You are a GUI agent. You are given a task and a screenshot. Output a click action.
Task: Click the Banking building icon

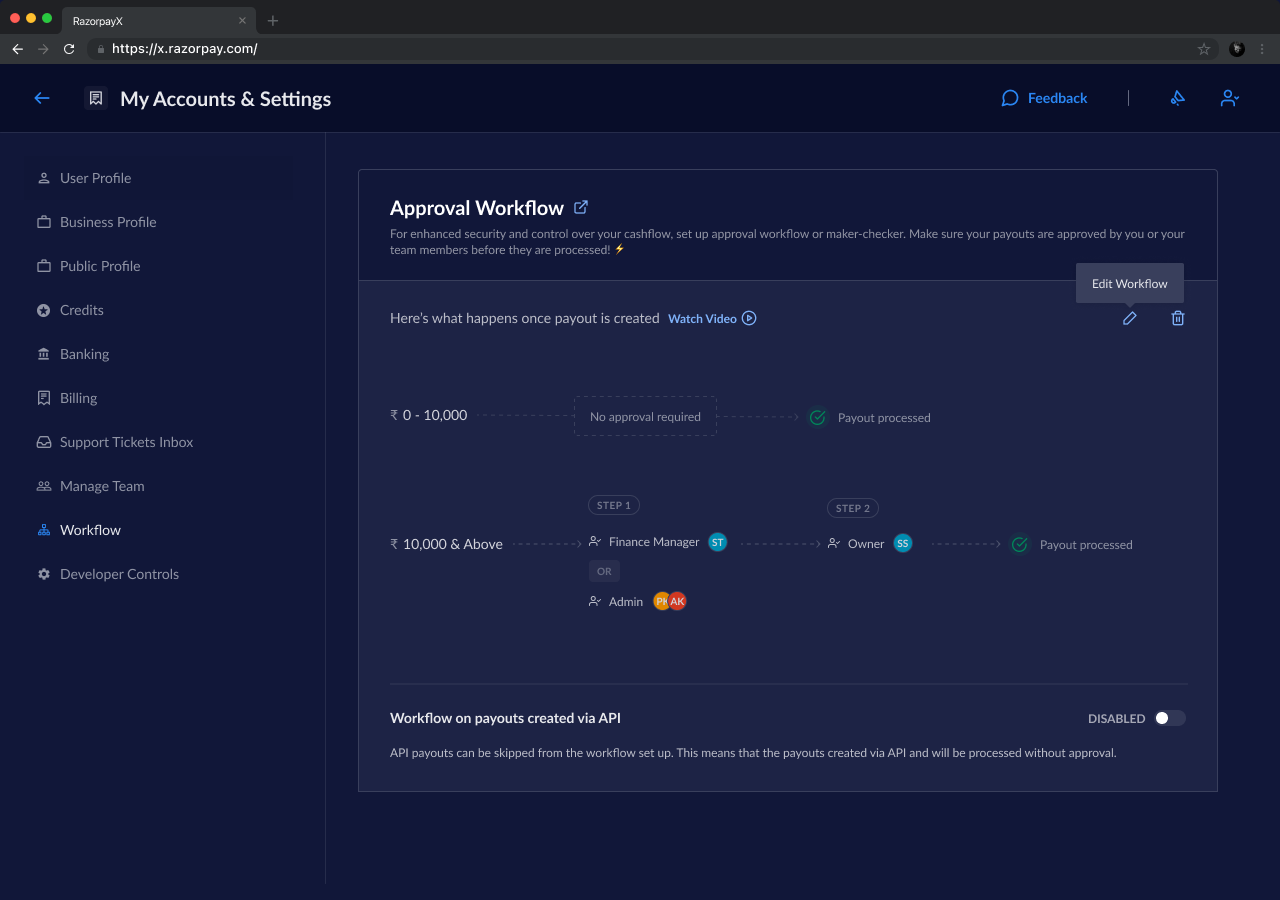pos(44,354)
